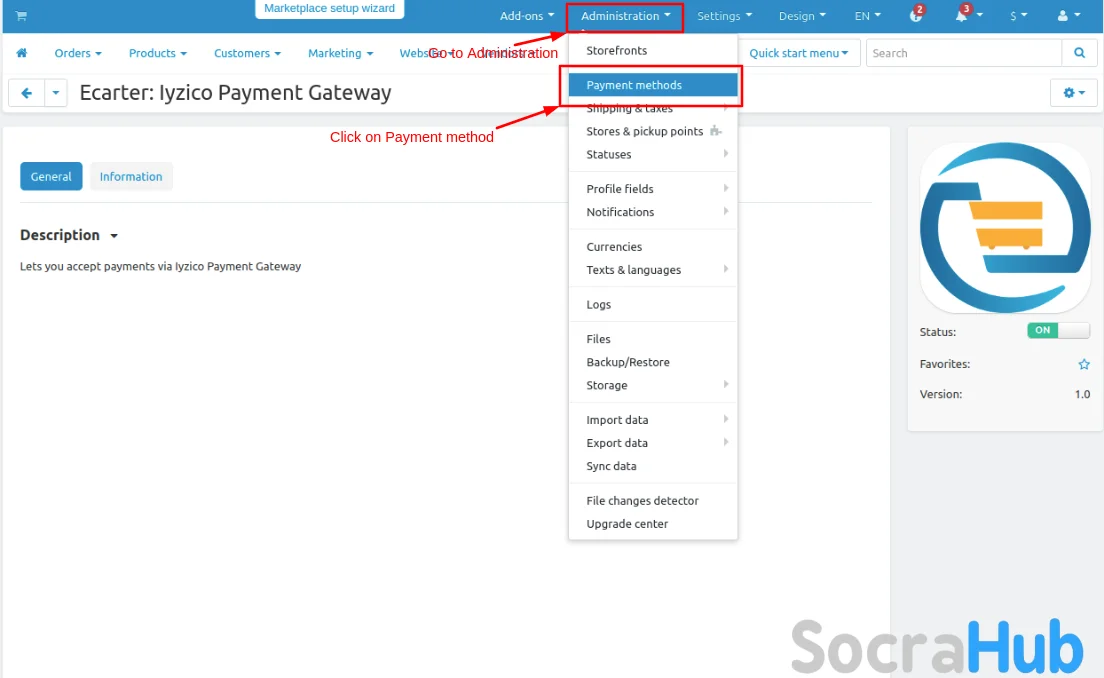The height and width of the screenshot is (678, 1104).
Task: Click the back arrow button beside the title
Action: coord(26,93)
